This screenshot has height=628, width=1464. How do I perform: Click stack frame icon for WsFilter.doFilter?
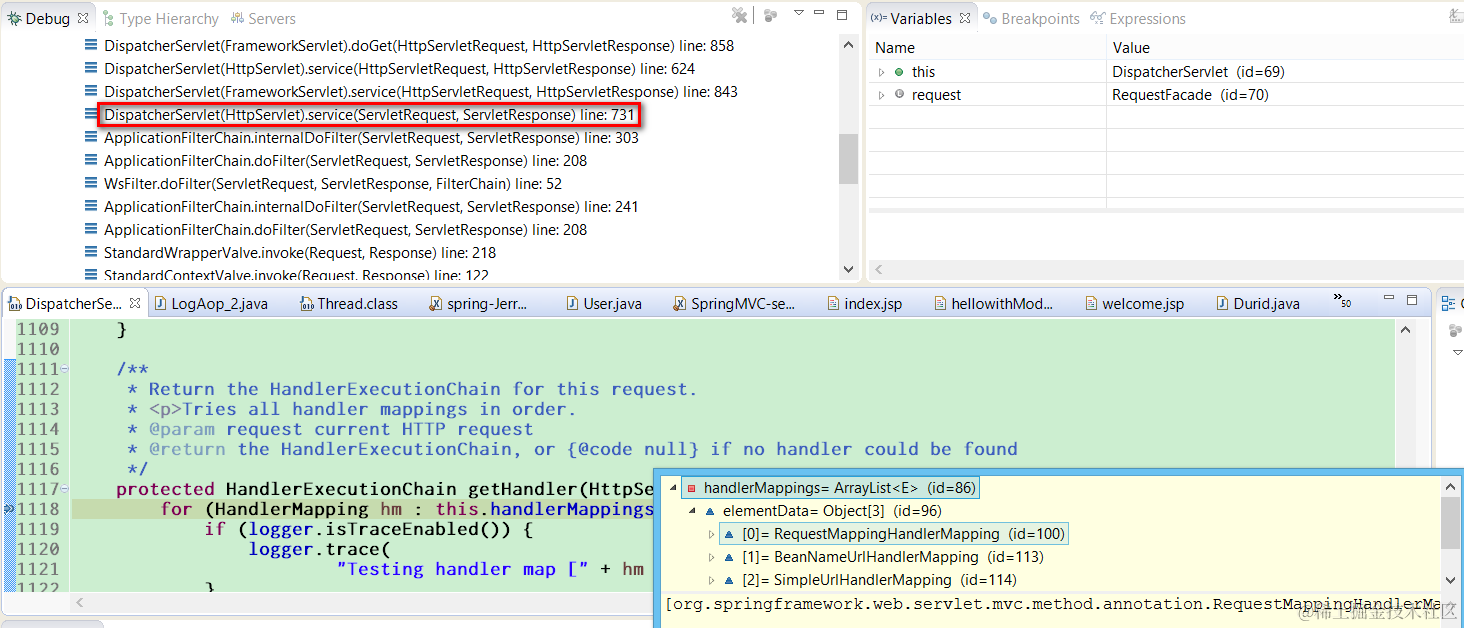pyautogui.click(x=91, y=184)
